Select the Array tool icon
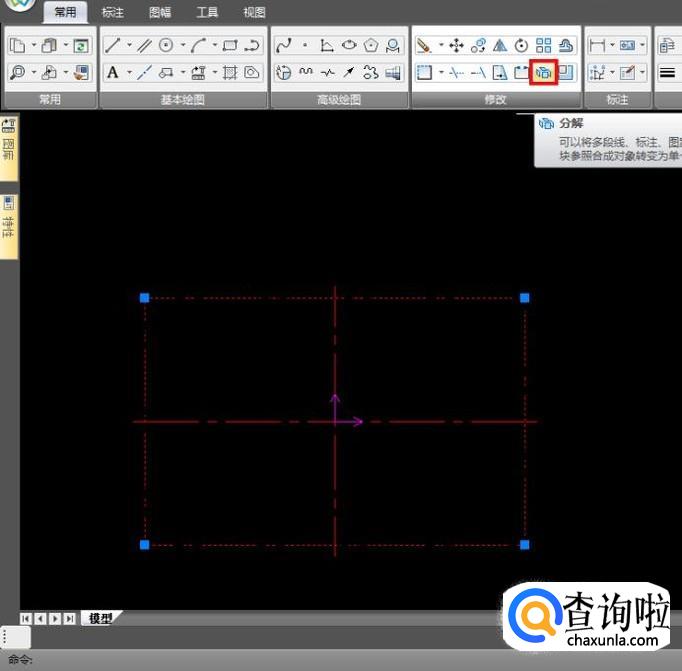This screenshot has width=682, height=671. click(x=543, y=45)
